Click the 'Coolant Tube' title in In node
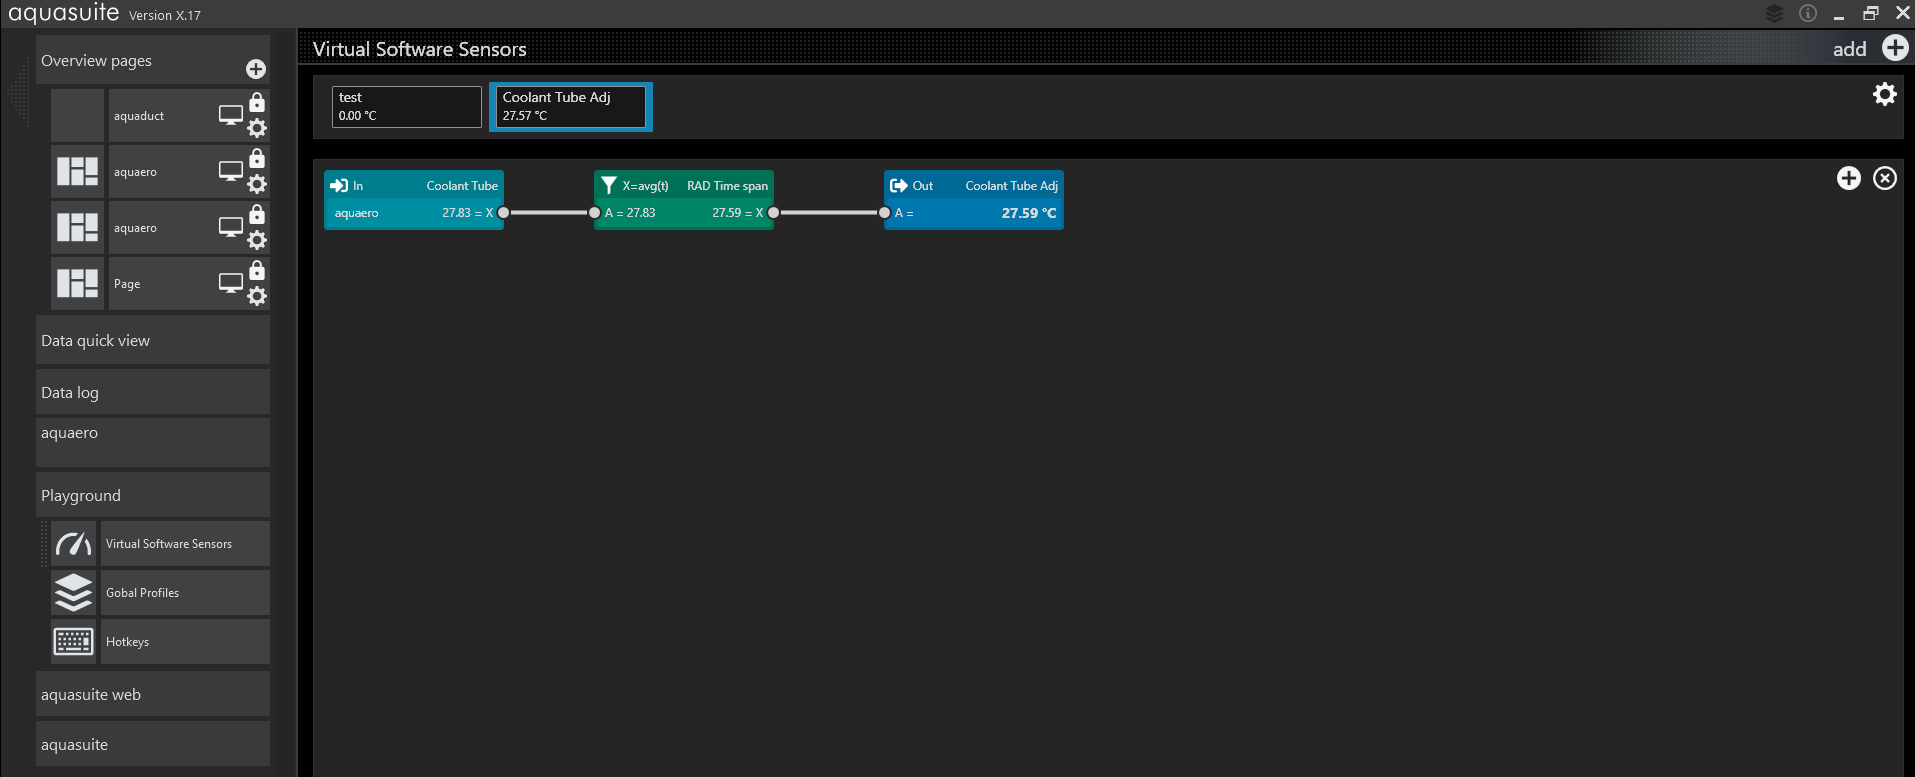Image resolution: width=1915 pixels, height=777 pixels. coord(462,186)
